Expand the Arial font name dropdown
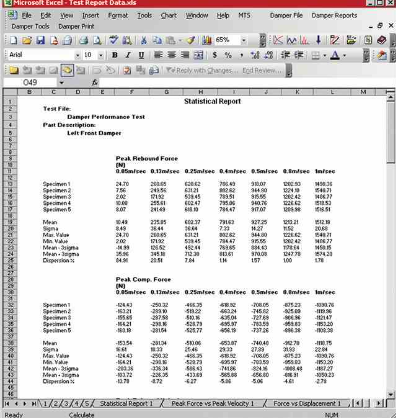The width and height of the screenshot is (396, 418). (77, 55)
